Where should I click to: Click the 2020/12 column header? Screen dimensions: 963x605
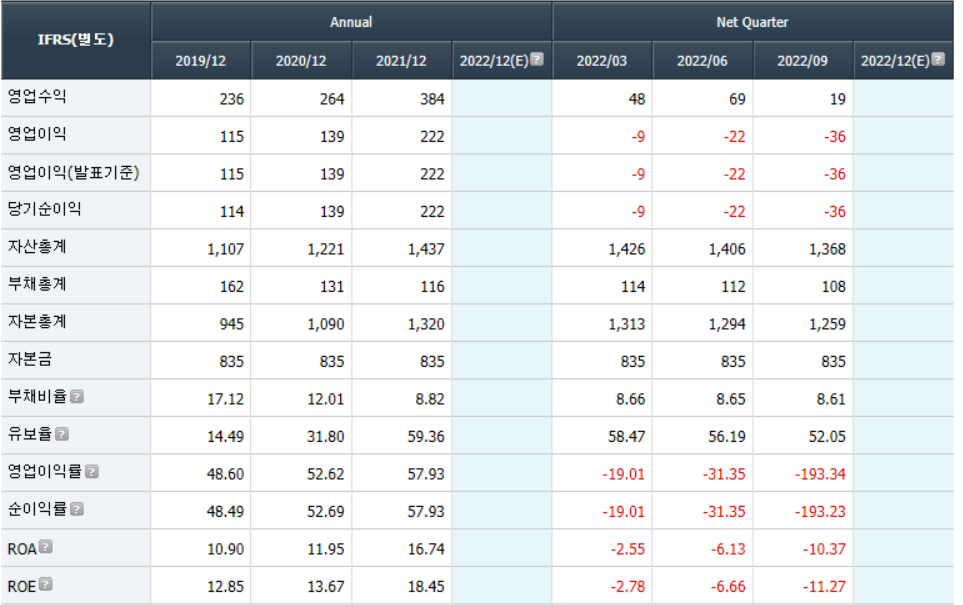tap(301, 61)
